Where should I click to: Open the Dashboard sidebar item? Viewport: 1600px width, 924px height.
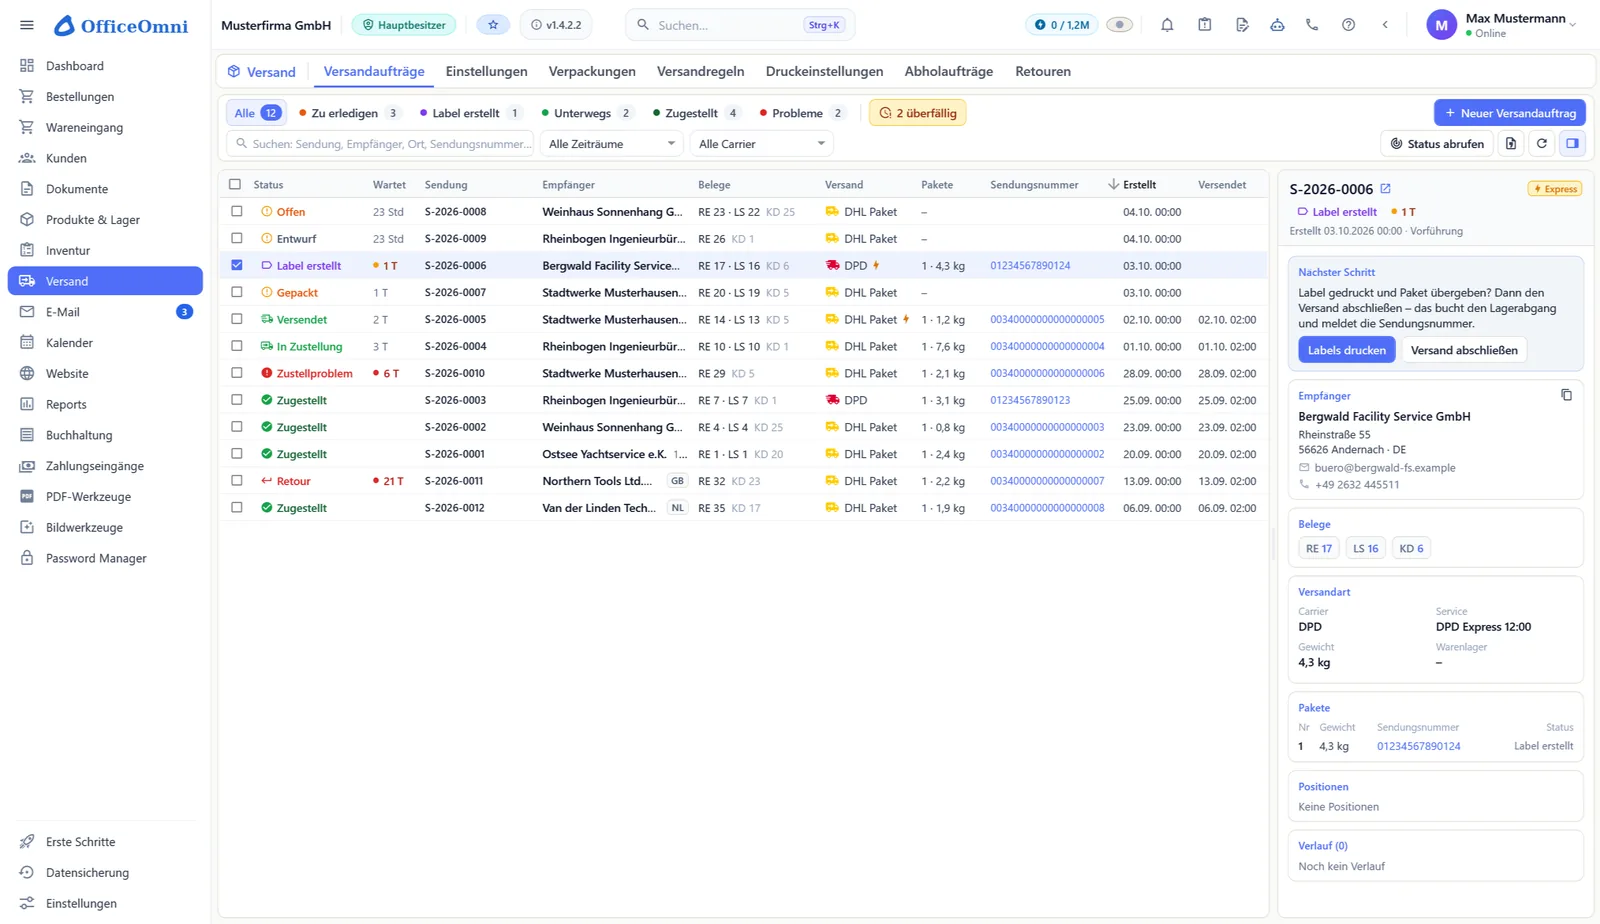105,66
